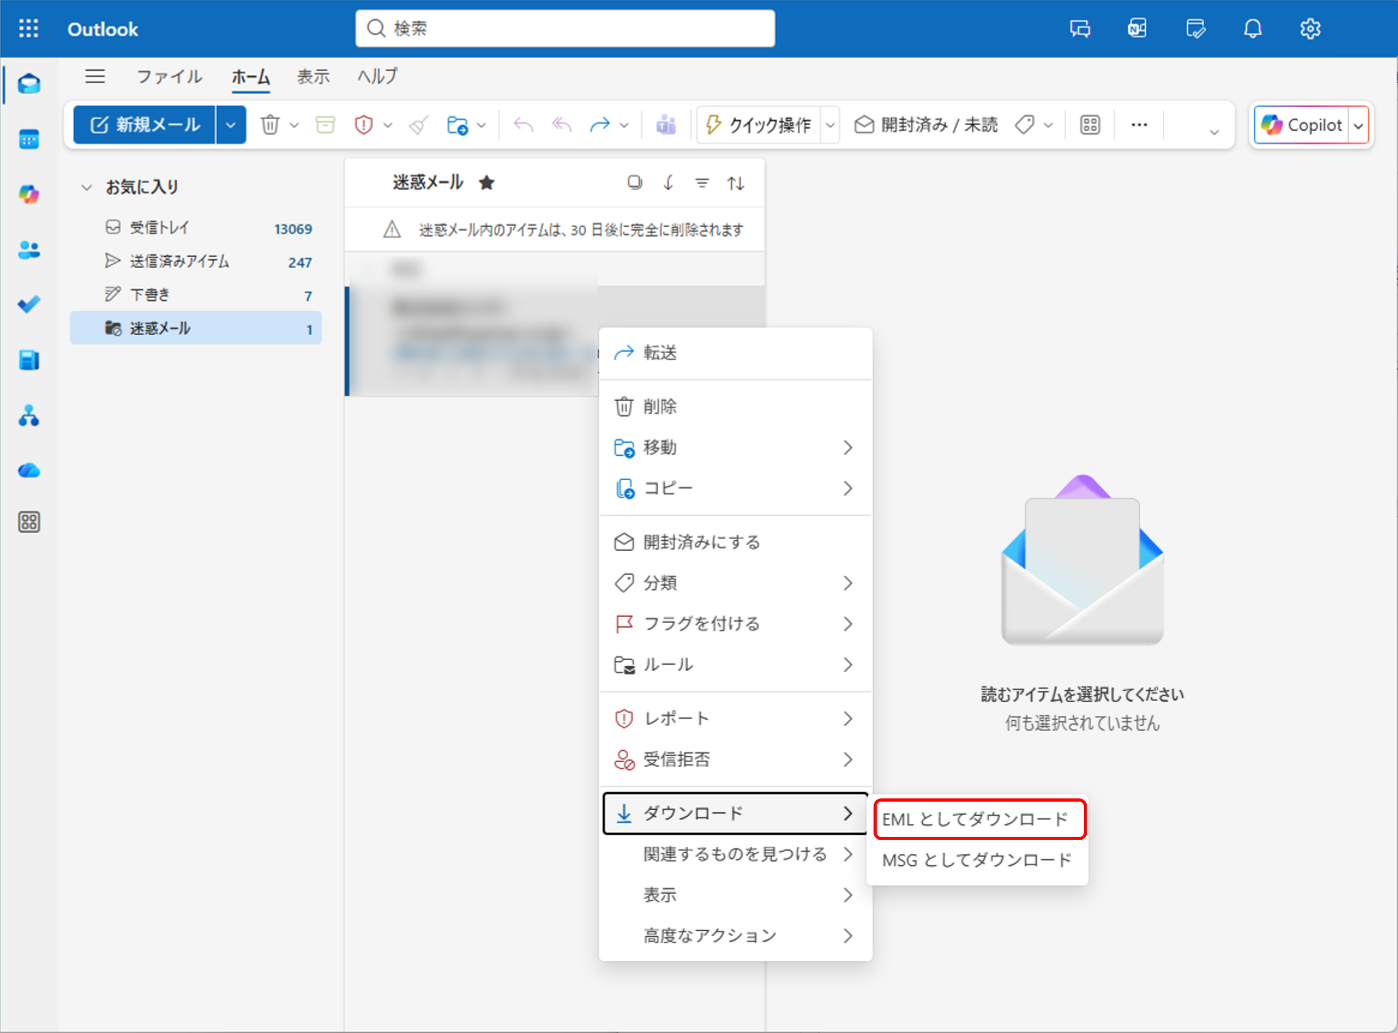Screen dimensions: 1398x1033
Task: Open People from the left sidebar
Action: (x=29, y=250)
